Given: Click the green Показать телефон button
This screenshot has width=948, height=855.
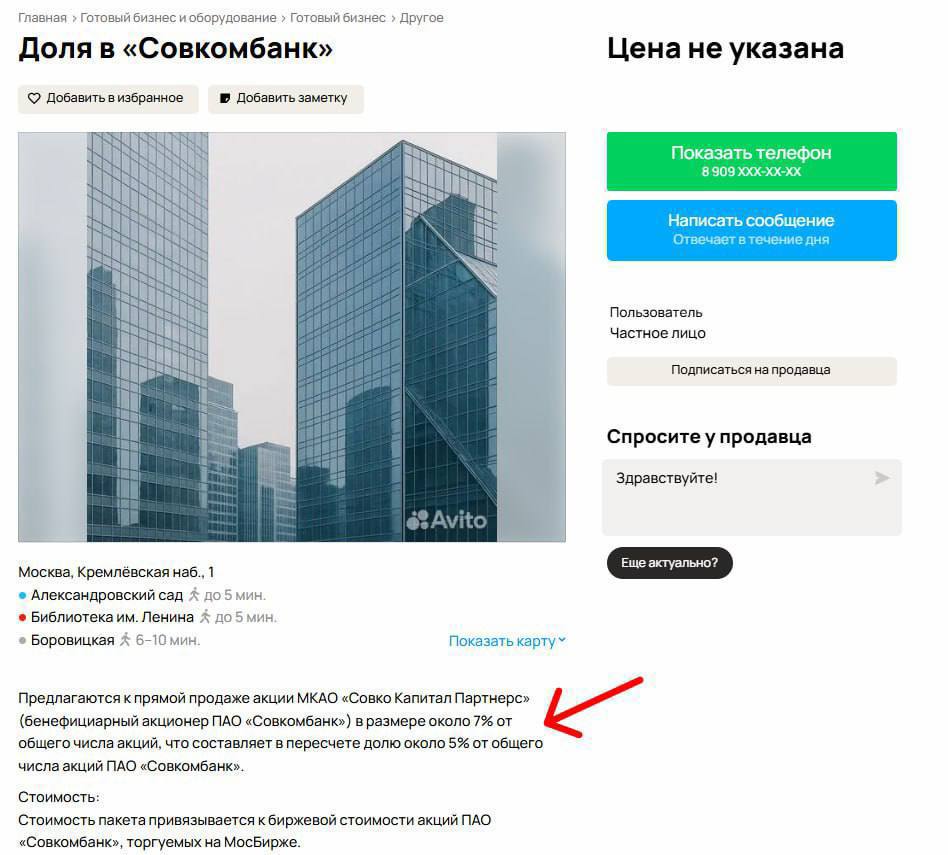Looking at the screenshot, I should (752, 161).
